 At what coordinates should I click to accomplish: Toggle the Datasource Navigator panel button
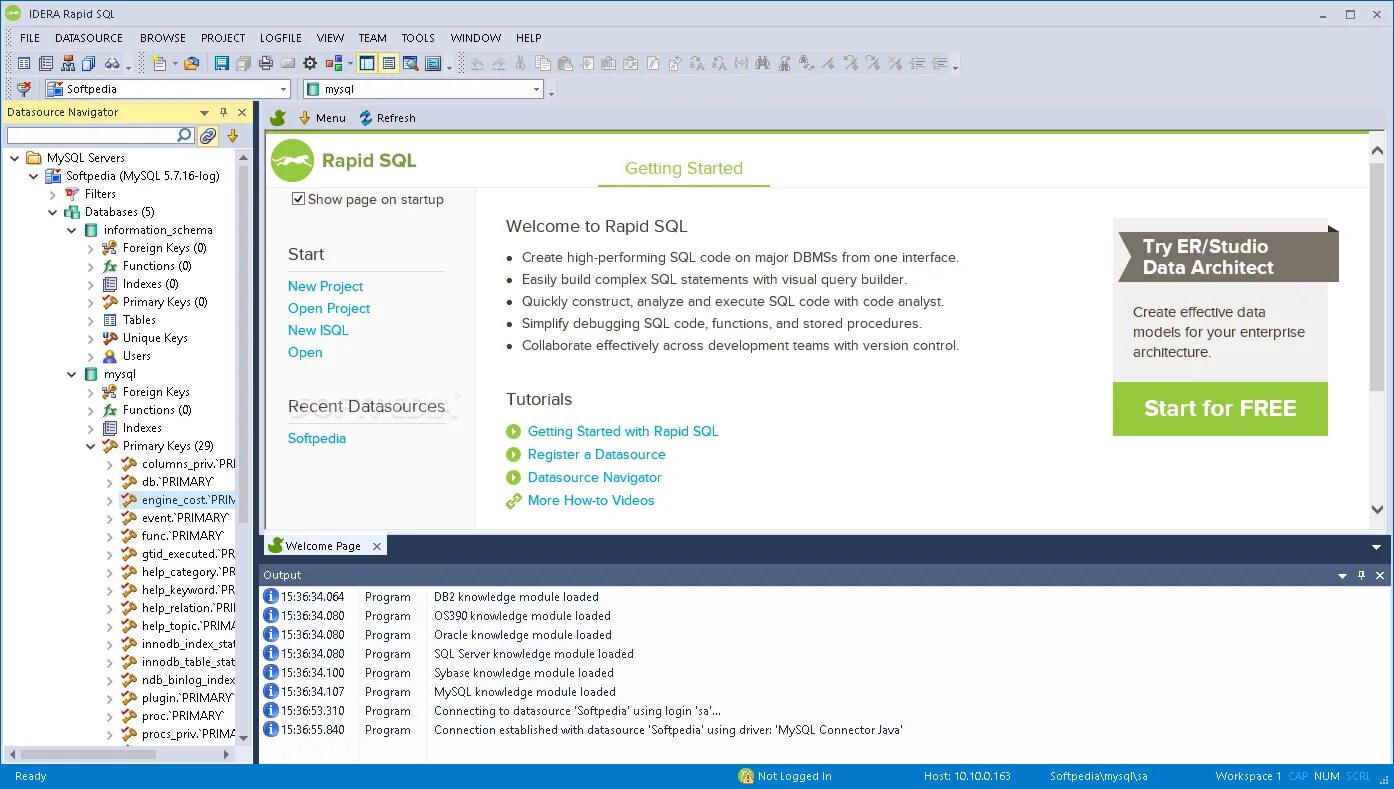[366, 63]
